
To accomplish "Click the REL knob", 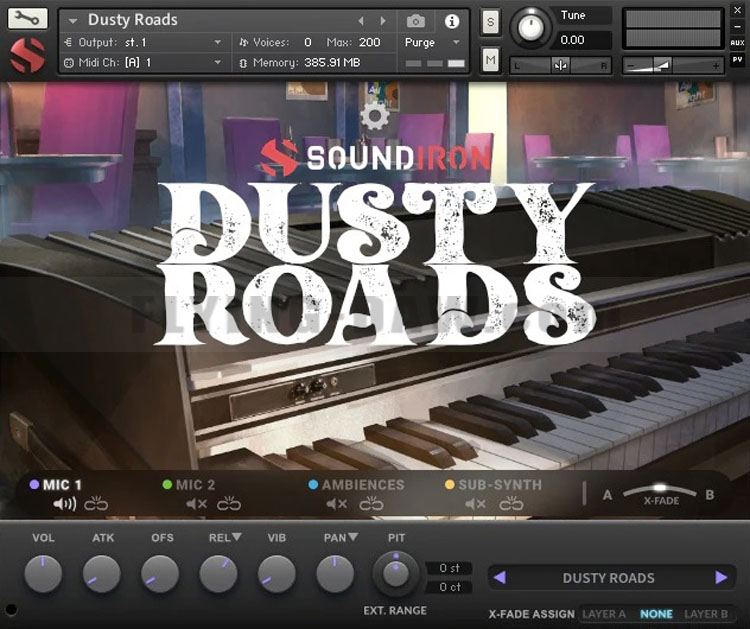I will pyautogui.click(x=218, y=574).
